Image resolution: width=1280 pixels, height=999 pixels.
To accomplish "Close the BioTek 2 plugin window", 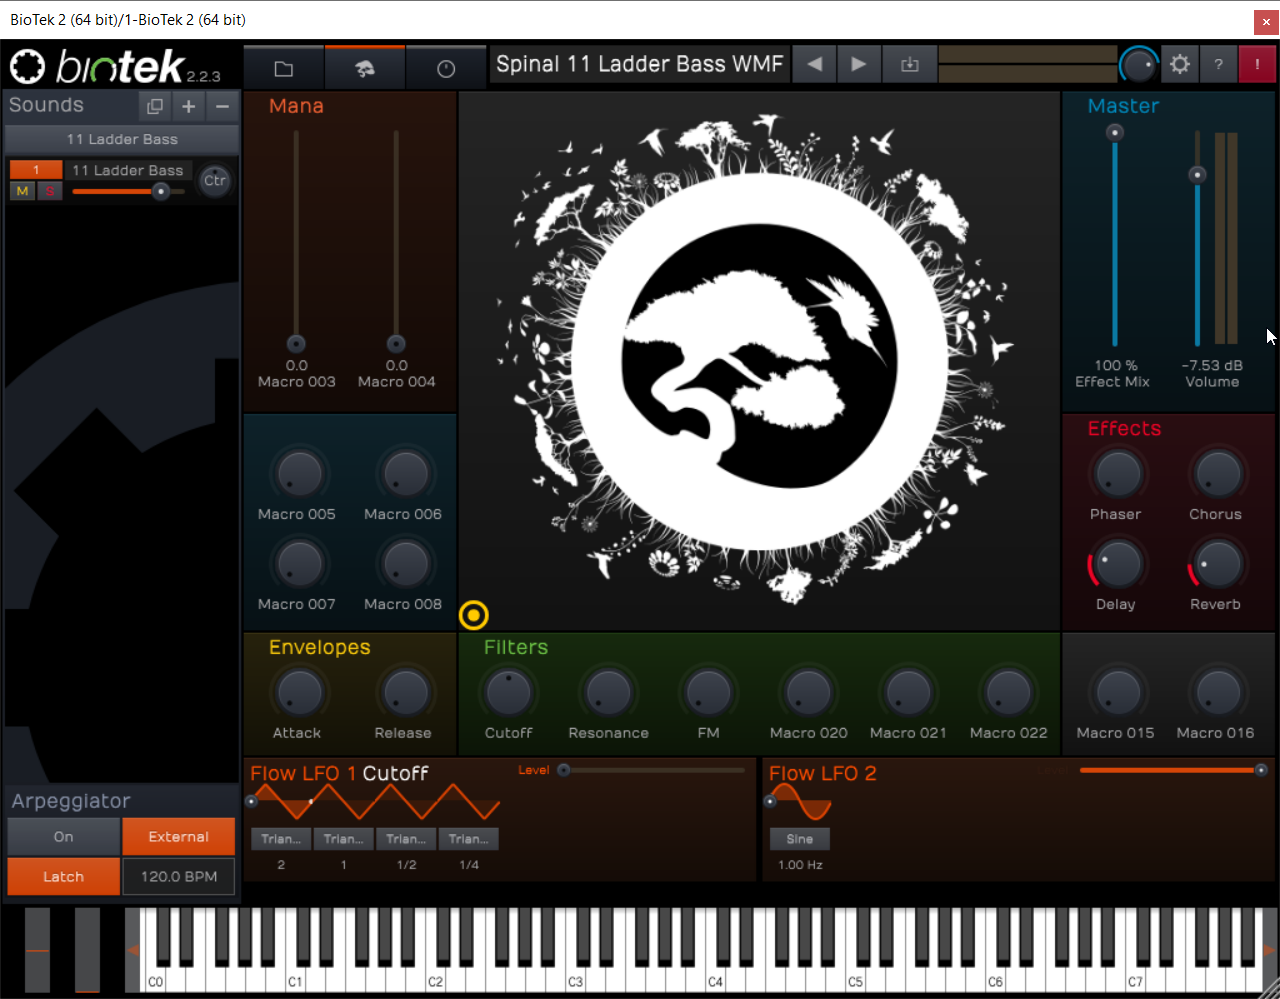I will pyautogui.click(x=1266, y=21).
